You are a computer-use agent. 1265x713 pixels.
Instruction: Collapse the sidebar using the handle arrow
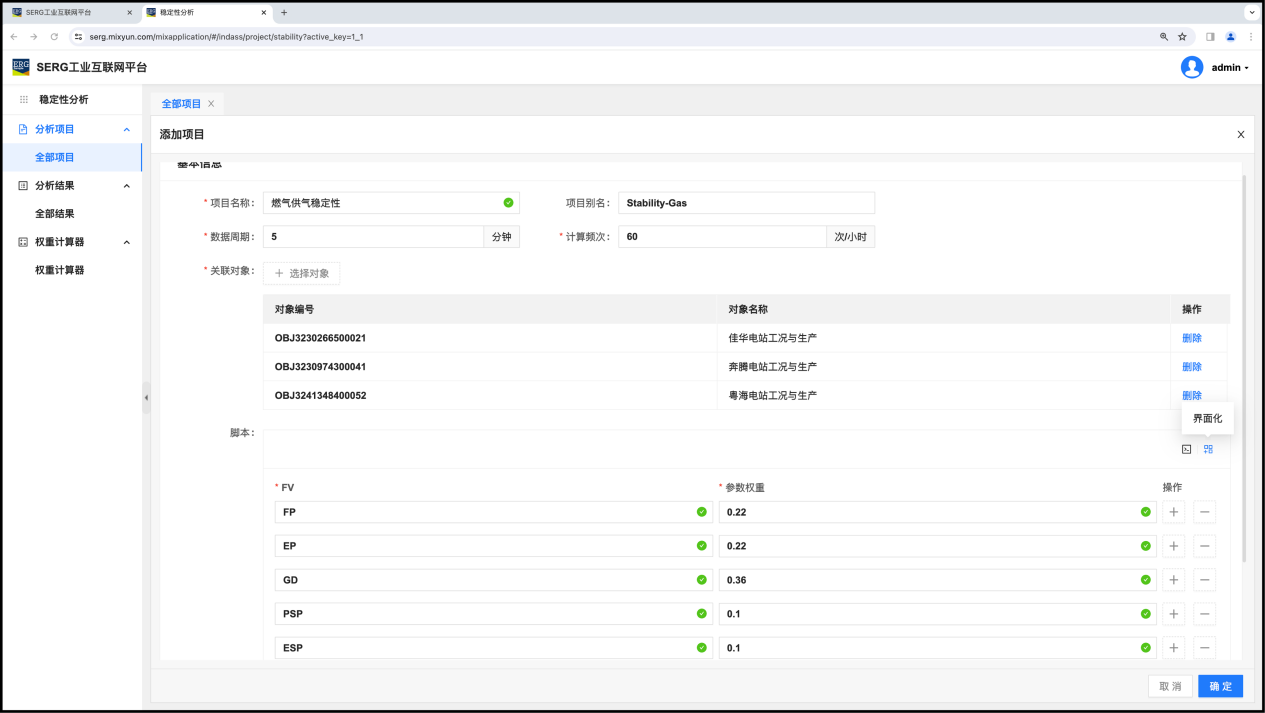tap(146, 397)
